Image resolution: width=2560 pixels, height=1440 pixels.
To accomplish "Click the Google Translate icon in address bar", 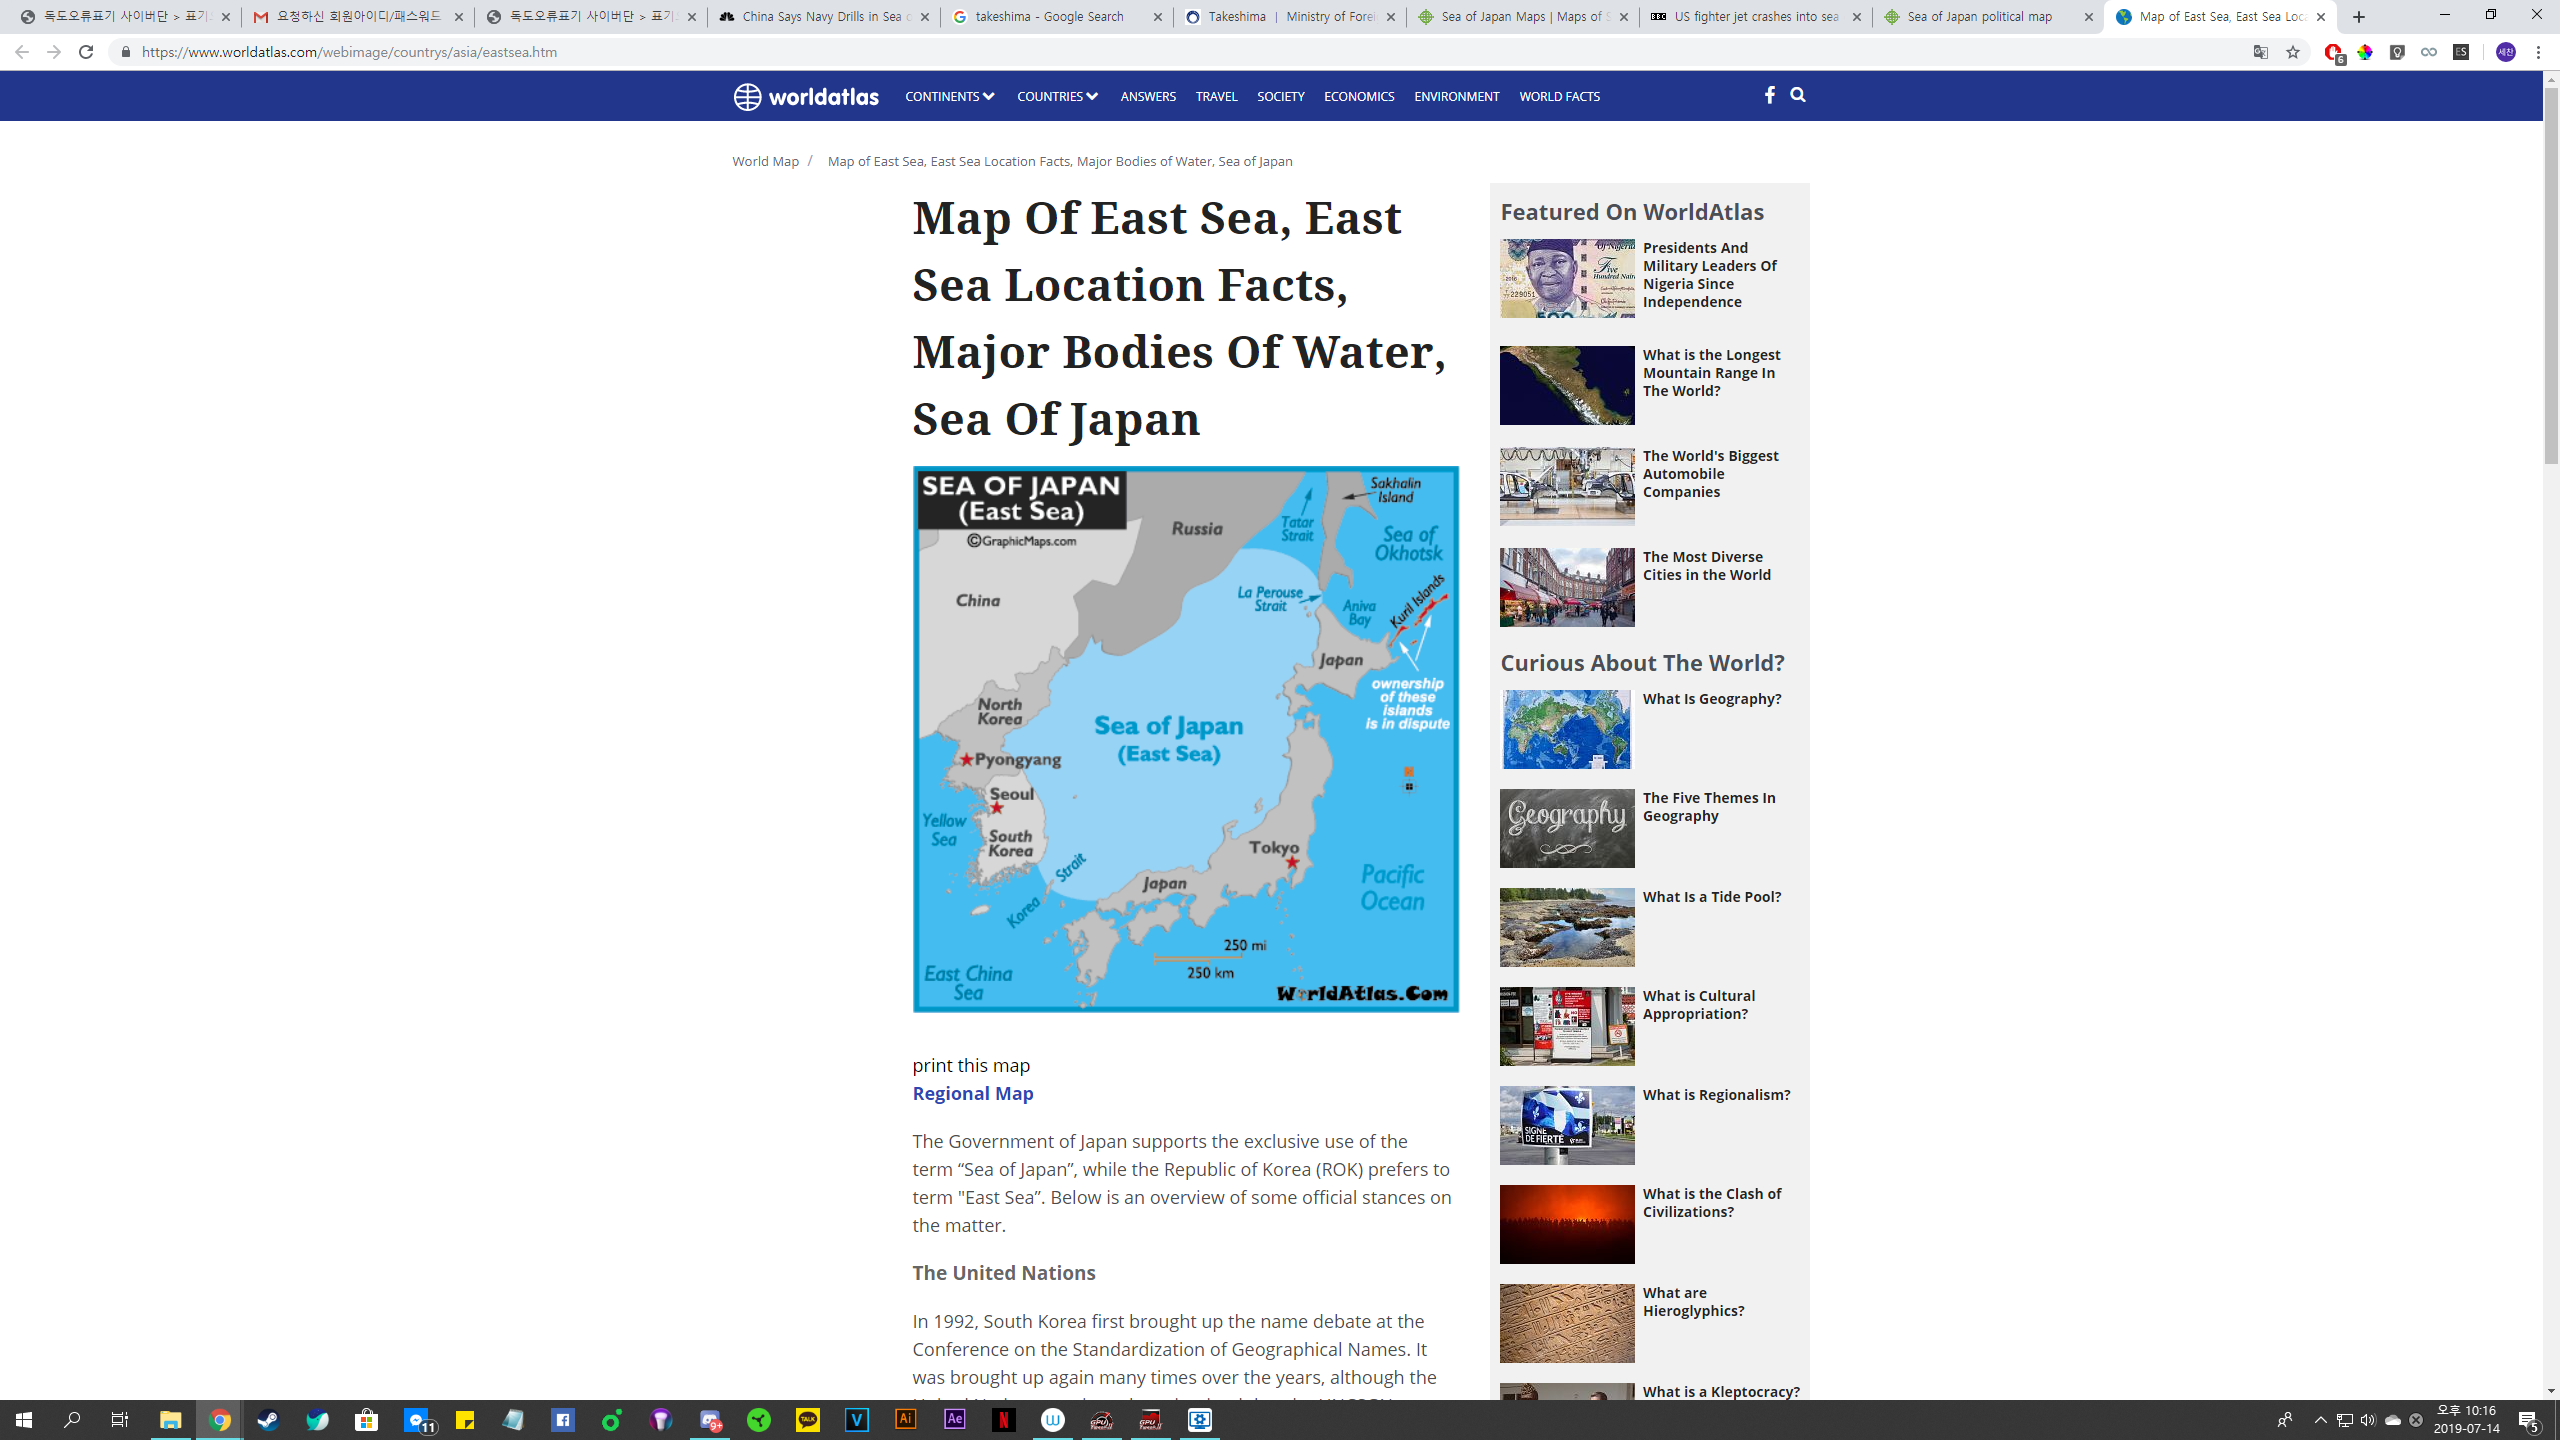I will (2260, 52).
